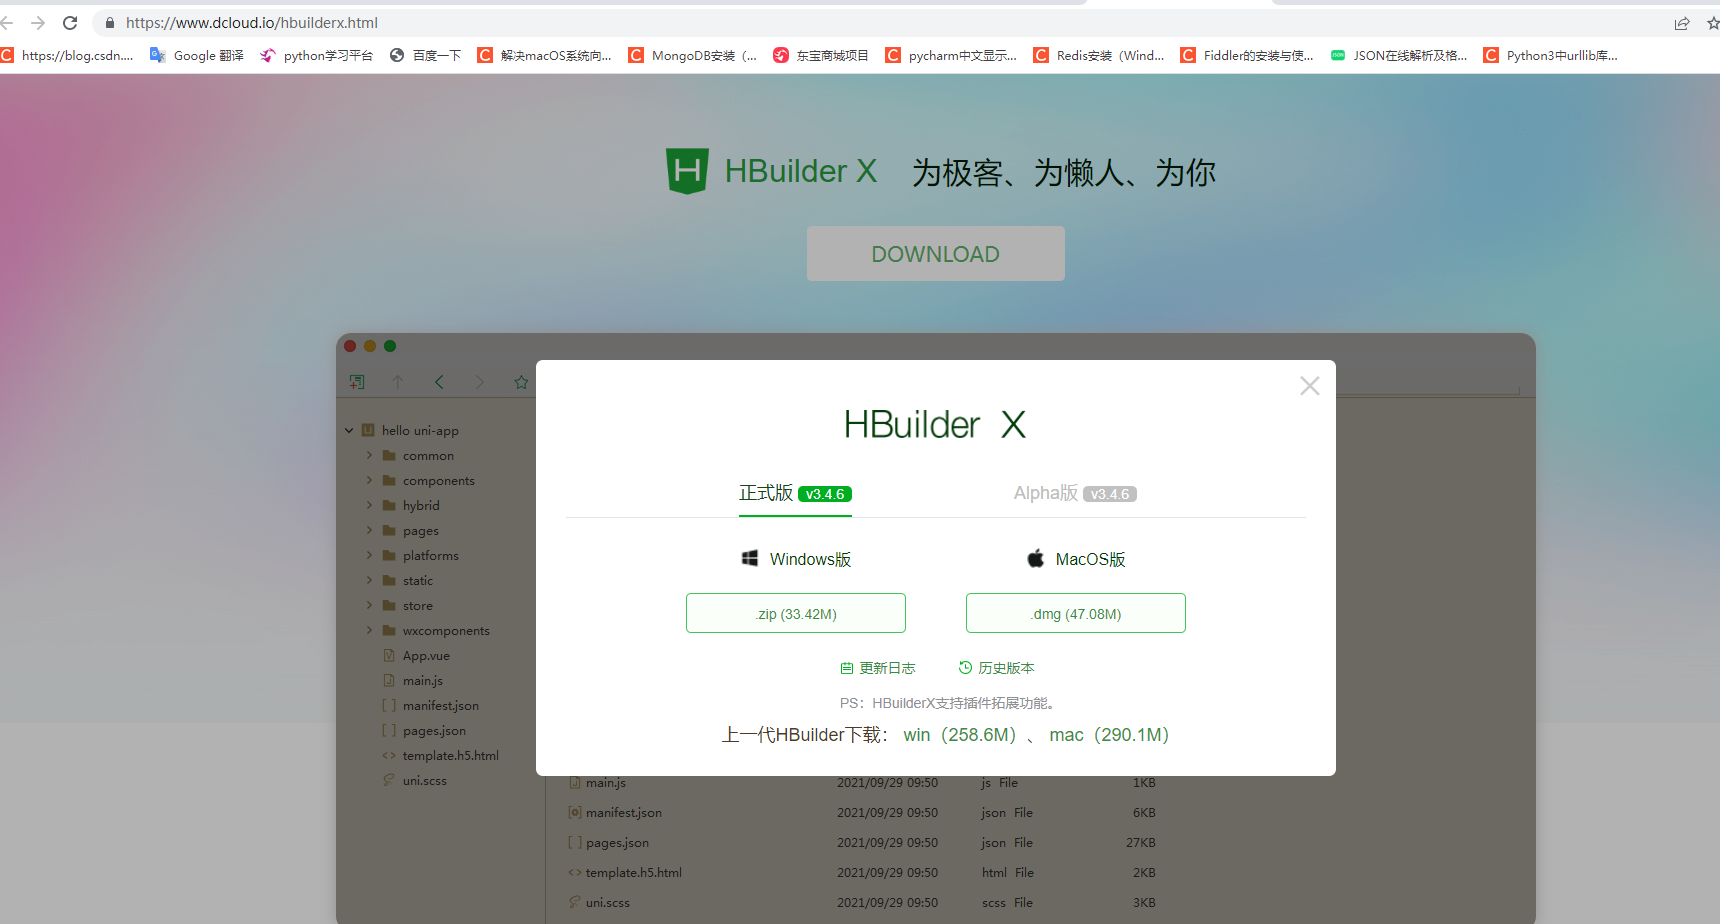
Task: Select the 正式版 tab
Action: tap(766, 492)
